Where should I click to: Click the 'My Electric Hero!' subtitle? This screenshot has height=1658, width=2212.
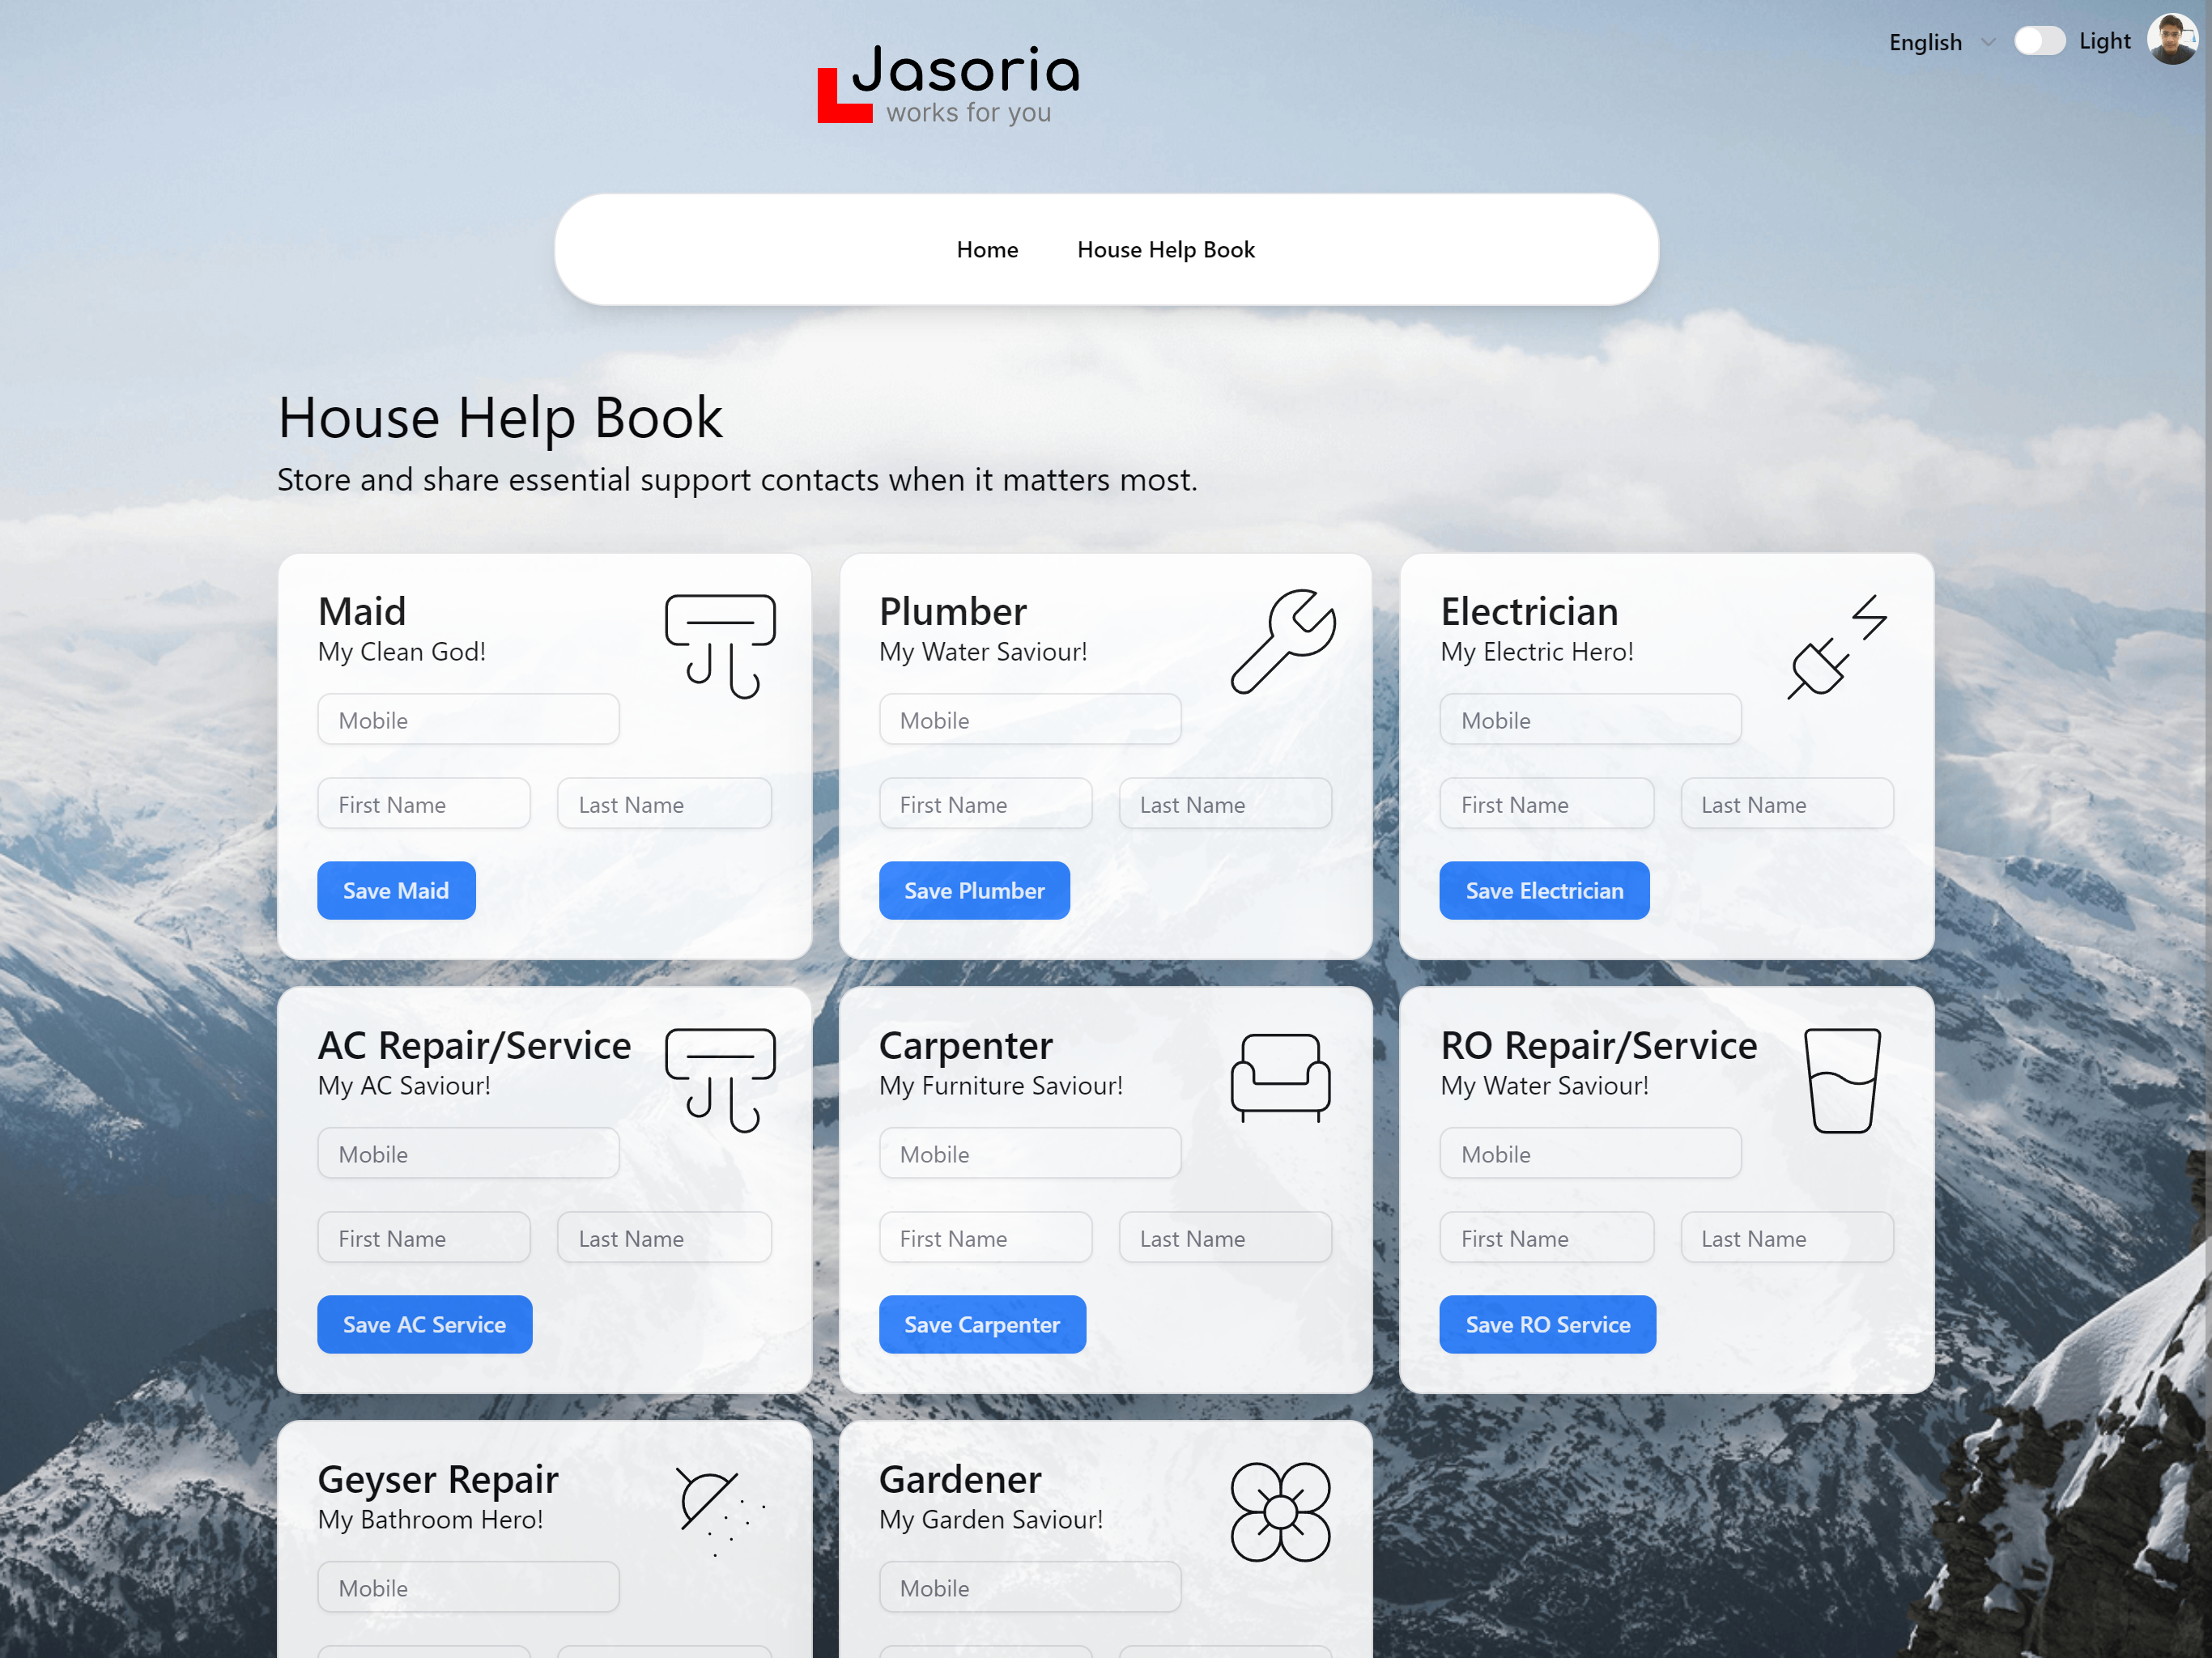(x=1537, y=651)
